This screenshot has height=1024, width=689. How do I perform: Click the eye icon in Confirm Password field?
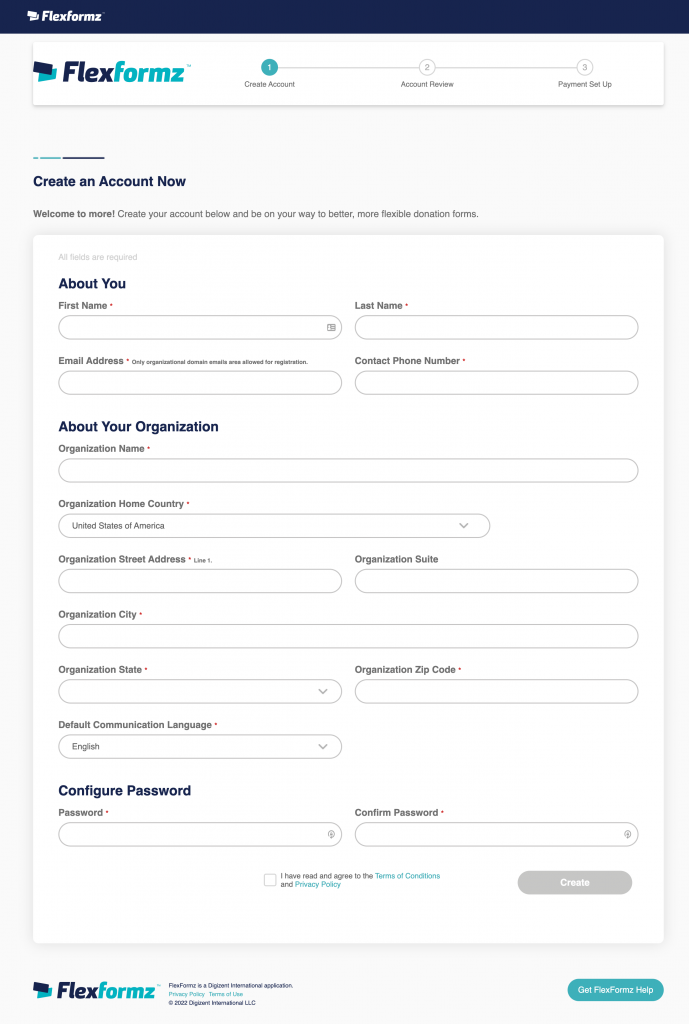(x=626, y=834)
